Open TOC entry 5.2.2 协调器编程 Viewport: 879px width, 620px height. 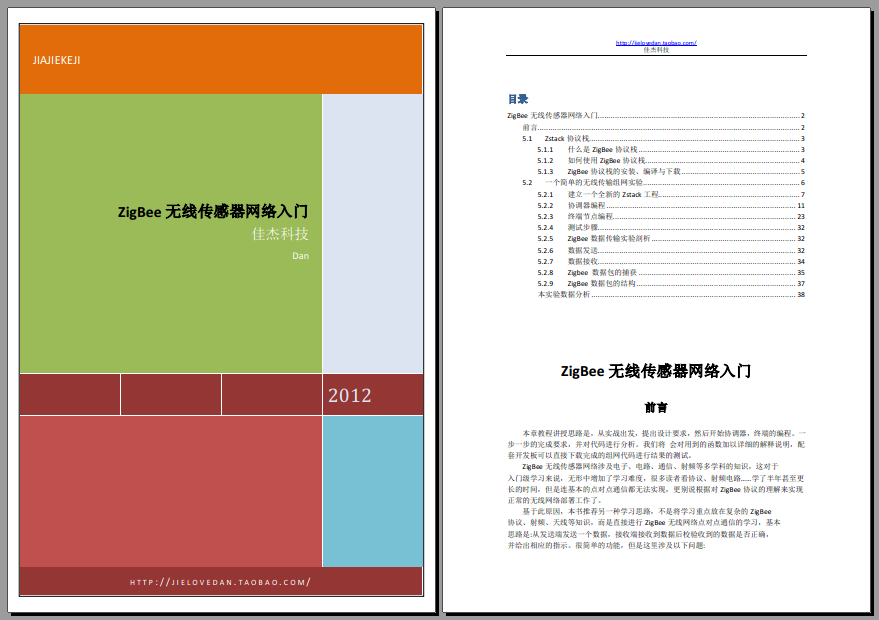coord(671,206)
